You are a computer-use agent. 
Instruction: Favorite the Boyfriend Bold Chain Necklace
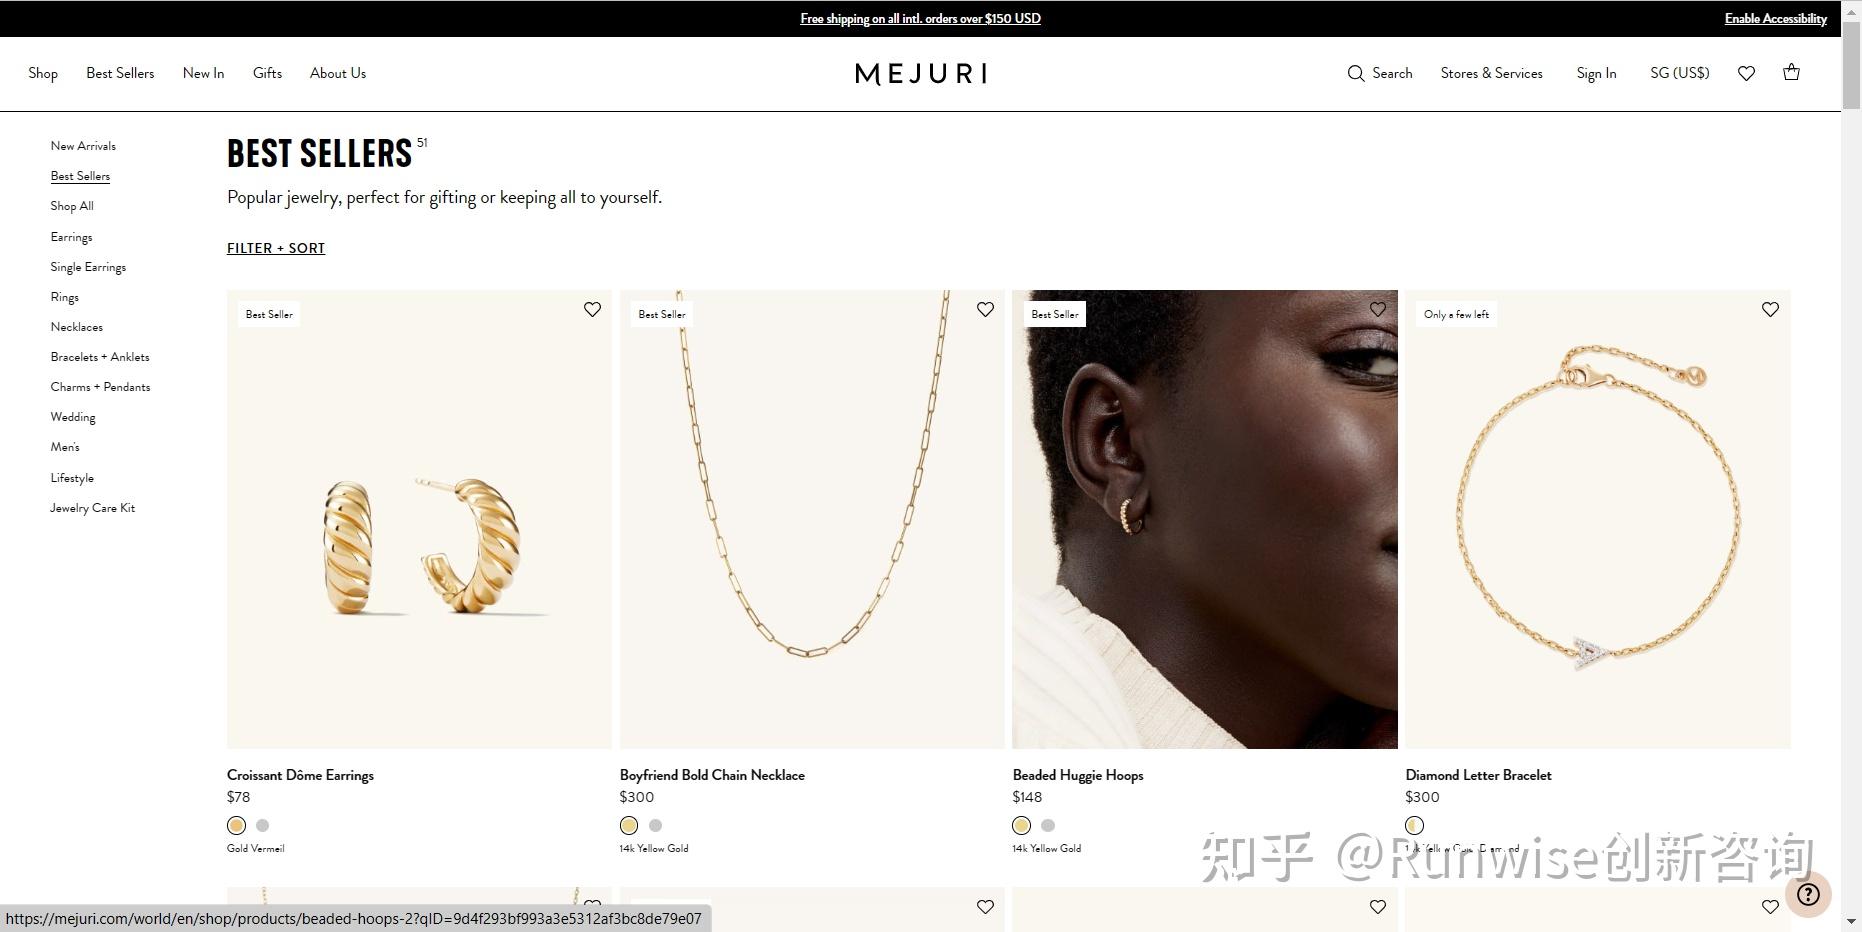[985, 309]
